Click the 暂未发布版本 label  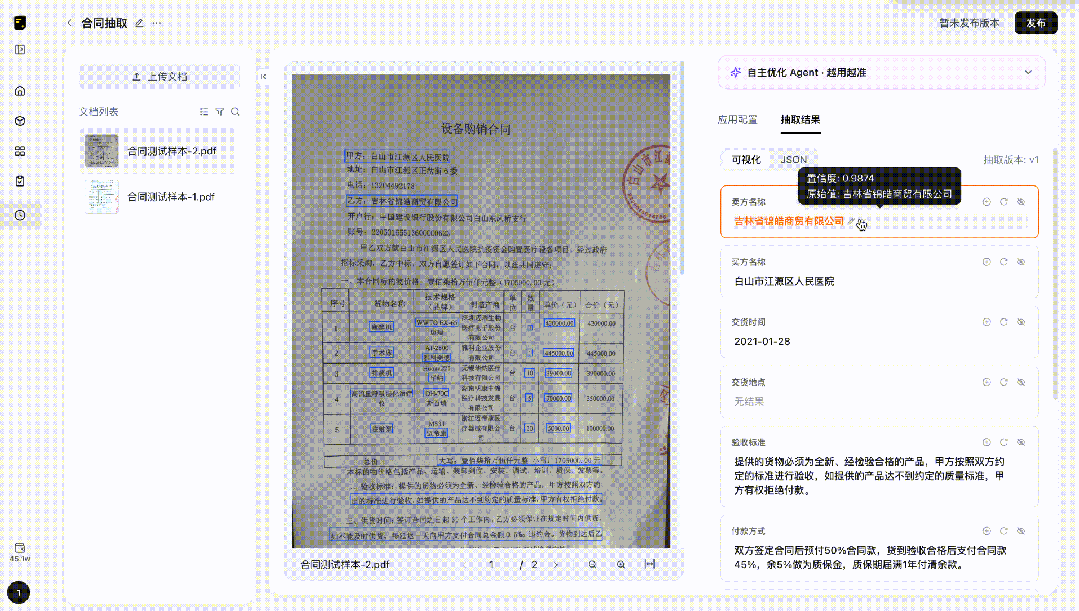(969, 23)
